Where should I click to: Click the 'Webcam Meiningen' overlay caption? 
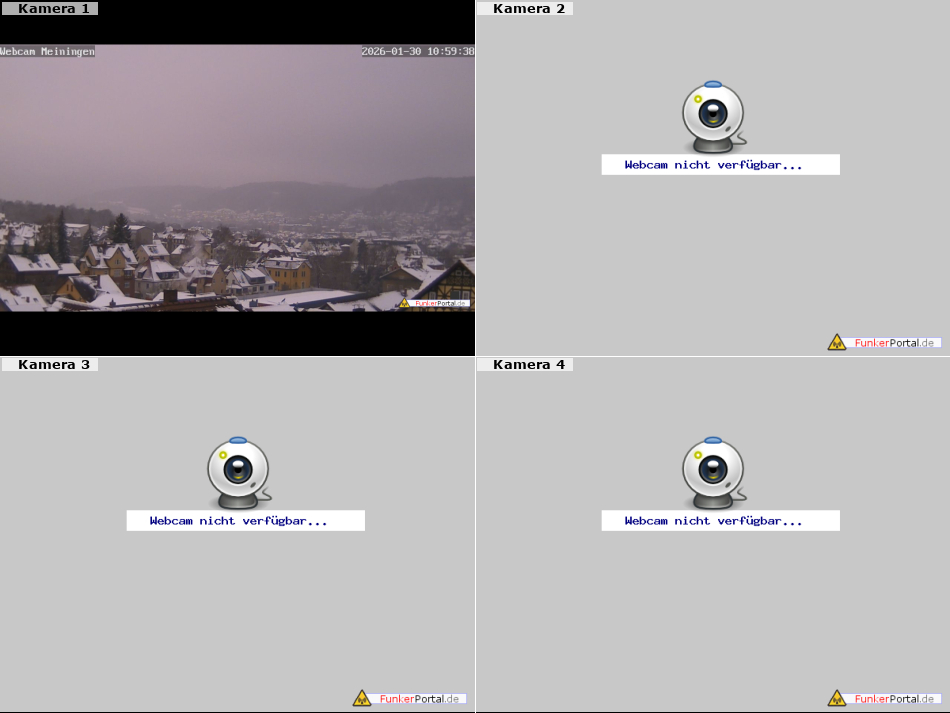[48, 51]
